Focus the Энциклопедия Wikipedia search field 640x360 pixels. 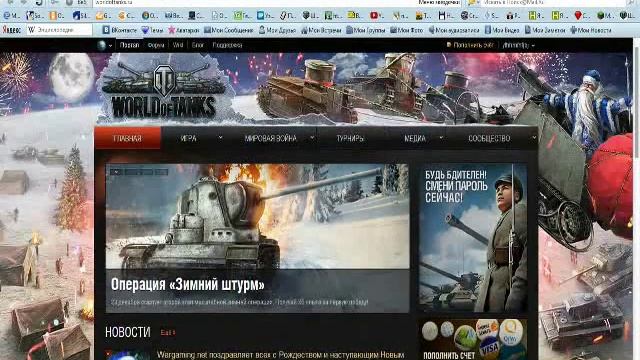[x=59, y=30]
